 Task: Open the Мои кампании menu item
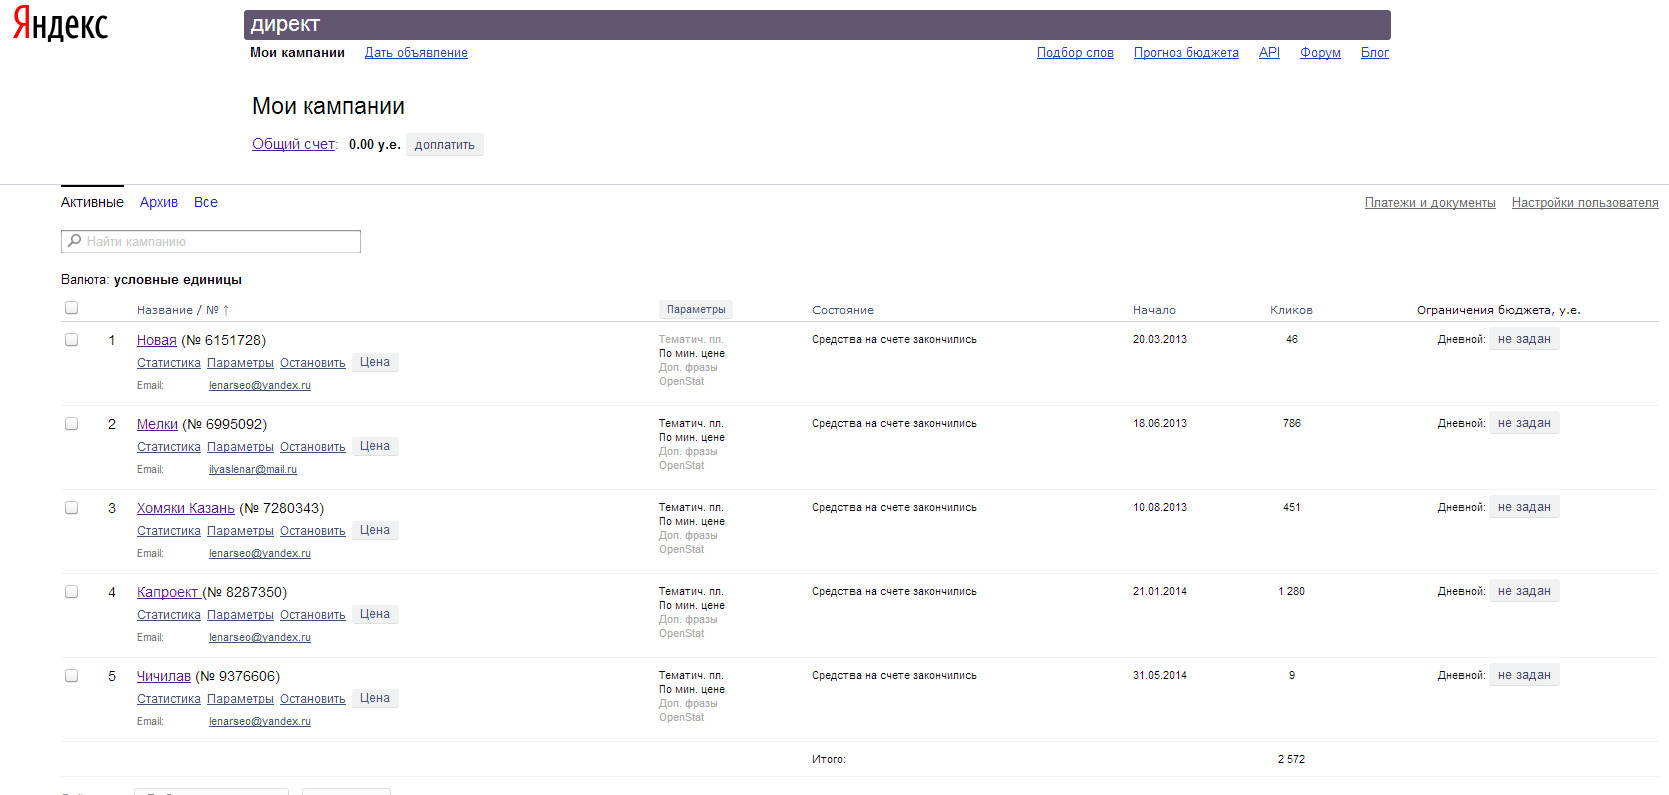tap(297, 53)
